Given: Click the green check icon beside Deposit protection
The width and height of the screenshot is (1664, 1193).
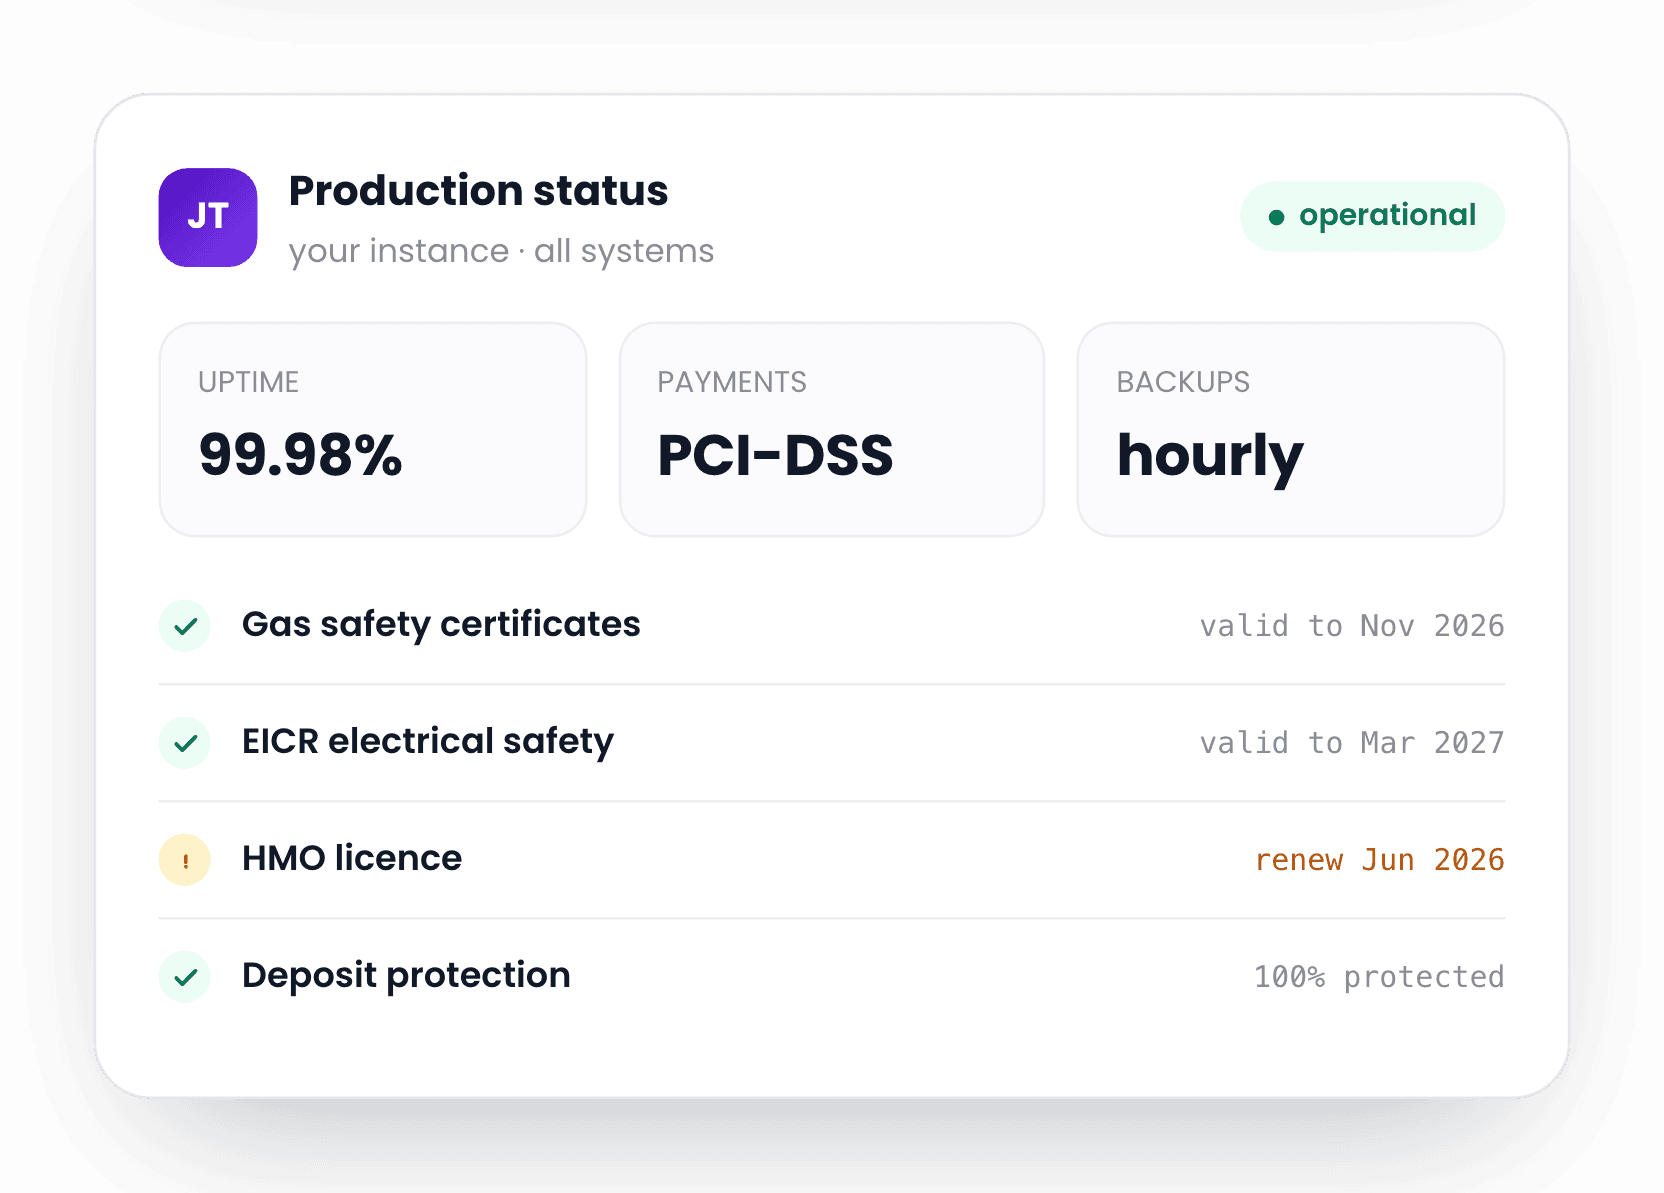Looking at the screenshot, I should click(x=185, y=977).
